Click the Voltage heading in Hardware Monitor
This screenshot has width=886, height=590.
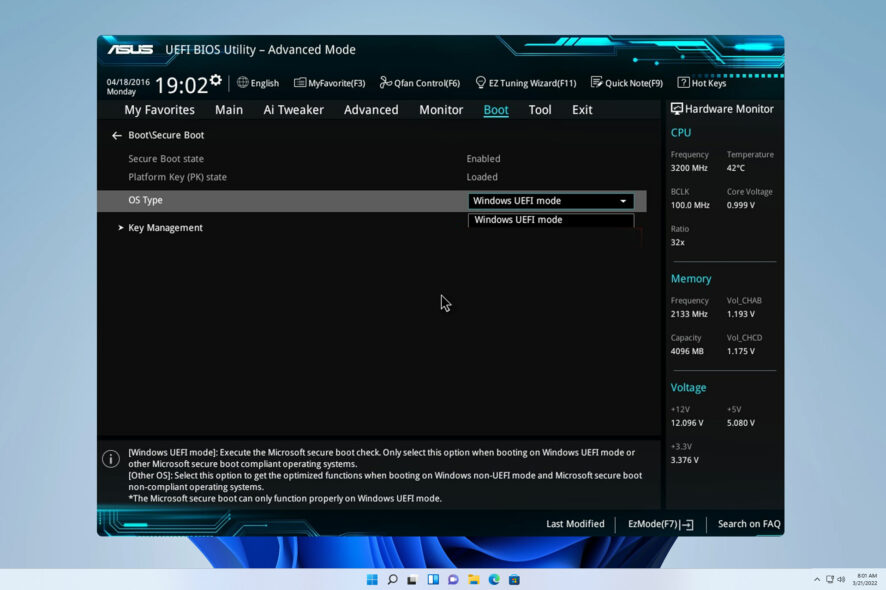pyautogui.click(x=688, y=388)
